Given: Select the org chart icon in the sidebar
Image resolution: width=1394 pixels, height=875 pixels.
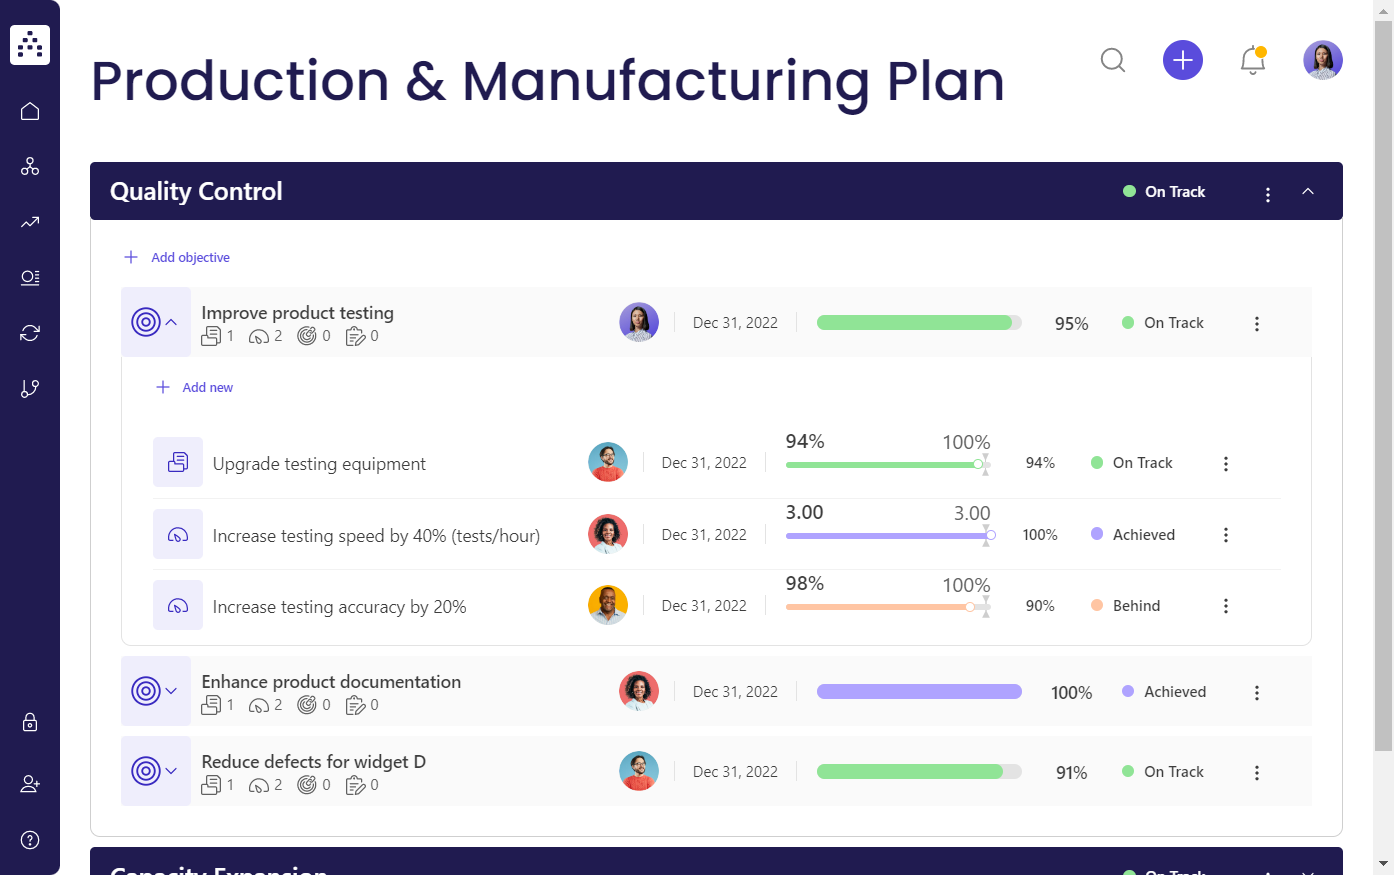Looking at the screenshot, I should 29,166.
